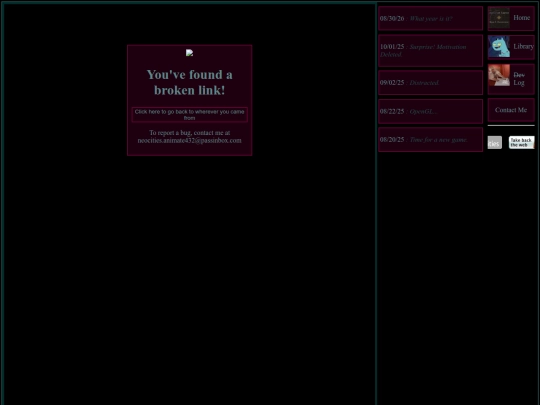Click the Library blue creature icon
The height and width of the screenshot is (405, 540).
[x=499, y=46]
